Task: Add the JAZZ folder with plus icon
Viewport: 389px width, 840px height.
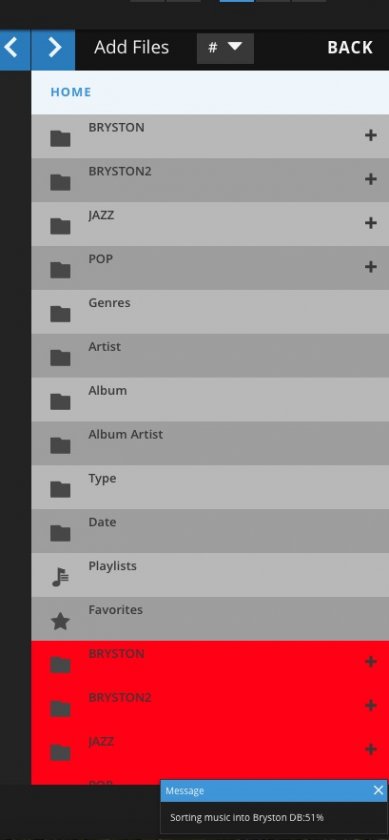Action: point(370,223)
